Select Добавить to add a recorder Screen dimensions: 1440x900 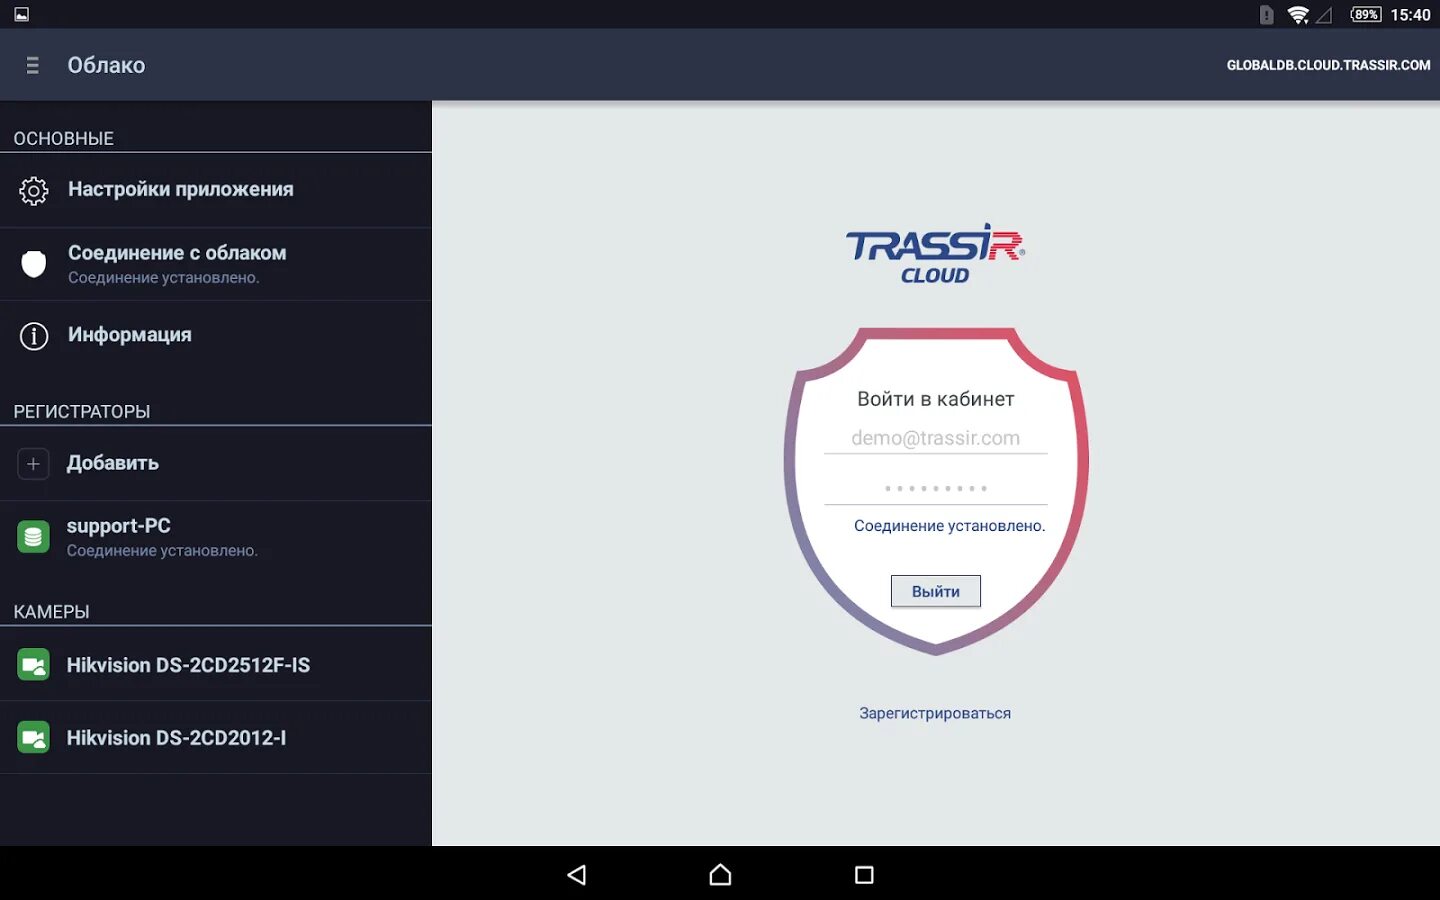click(216, 463)
